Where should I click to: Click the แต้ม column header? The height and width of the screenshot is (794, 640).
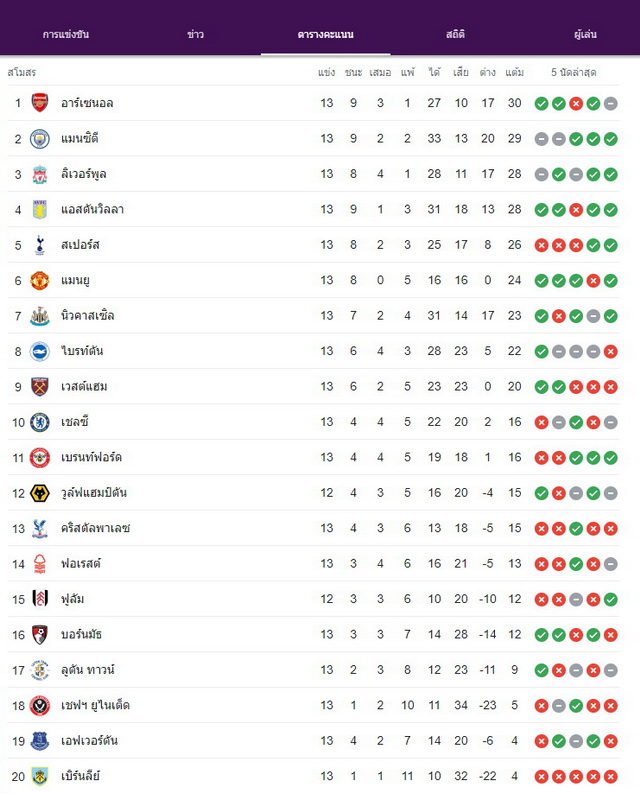(514, 72)
